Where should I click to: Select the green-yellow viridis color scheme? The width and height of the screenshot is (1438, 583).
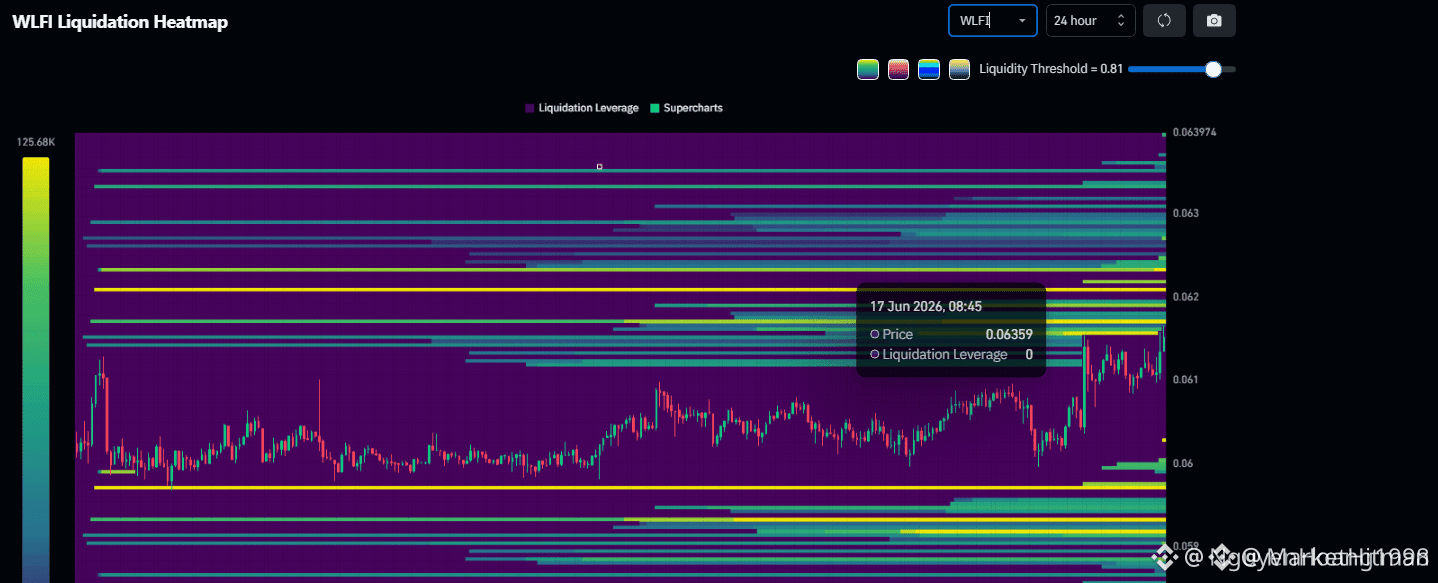pos(867,69)
